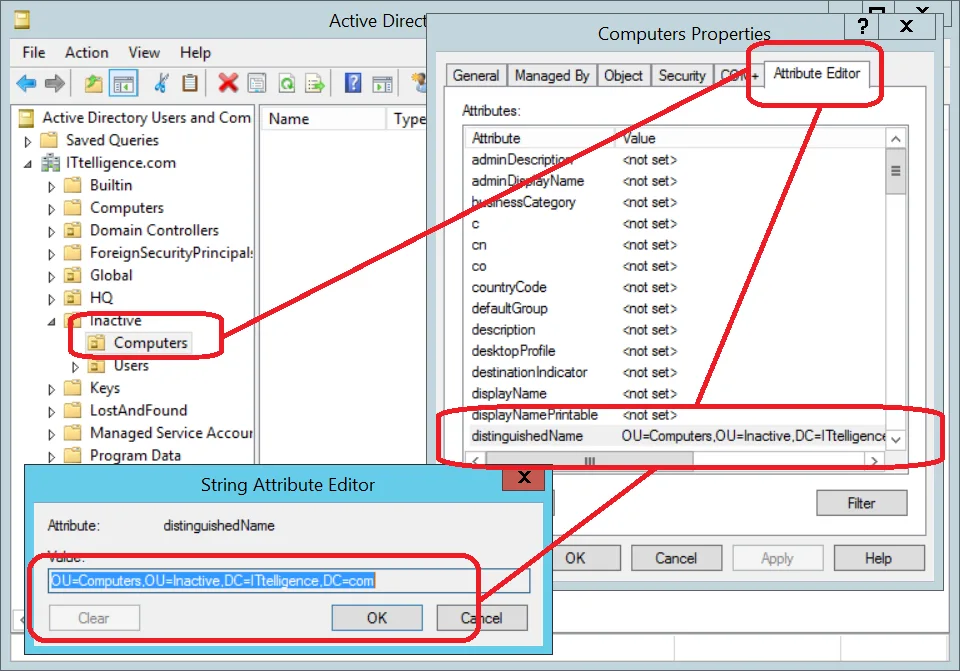Open the View menu
The height and width of the screenshot is (671, 960).
(144, 53)
